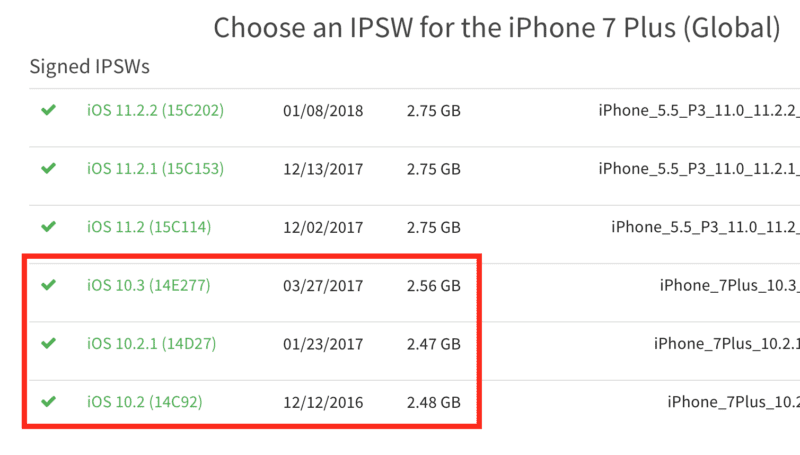Click the green checkmark beside iOS 10.2.1

coord(48,343)
